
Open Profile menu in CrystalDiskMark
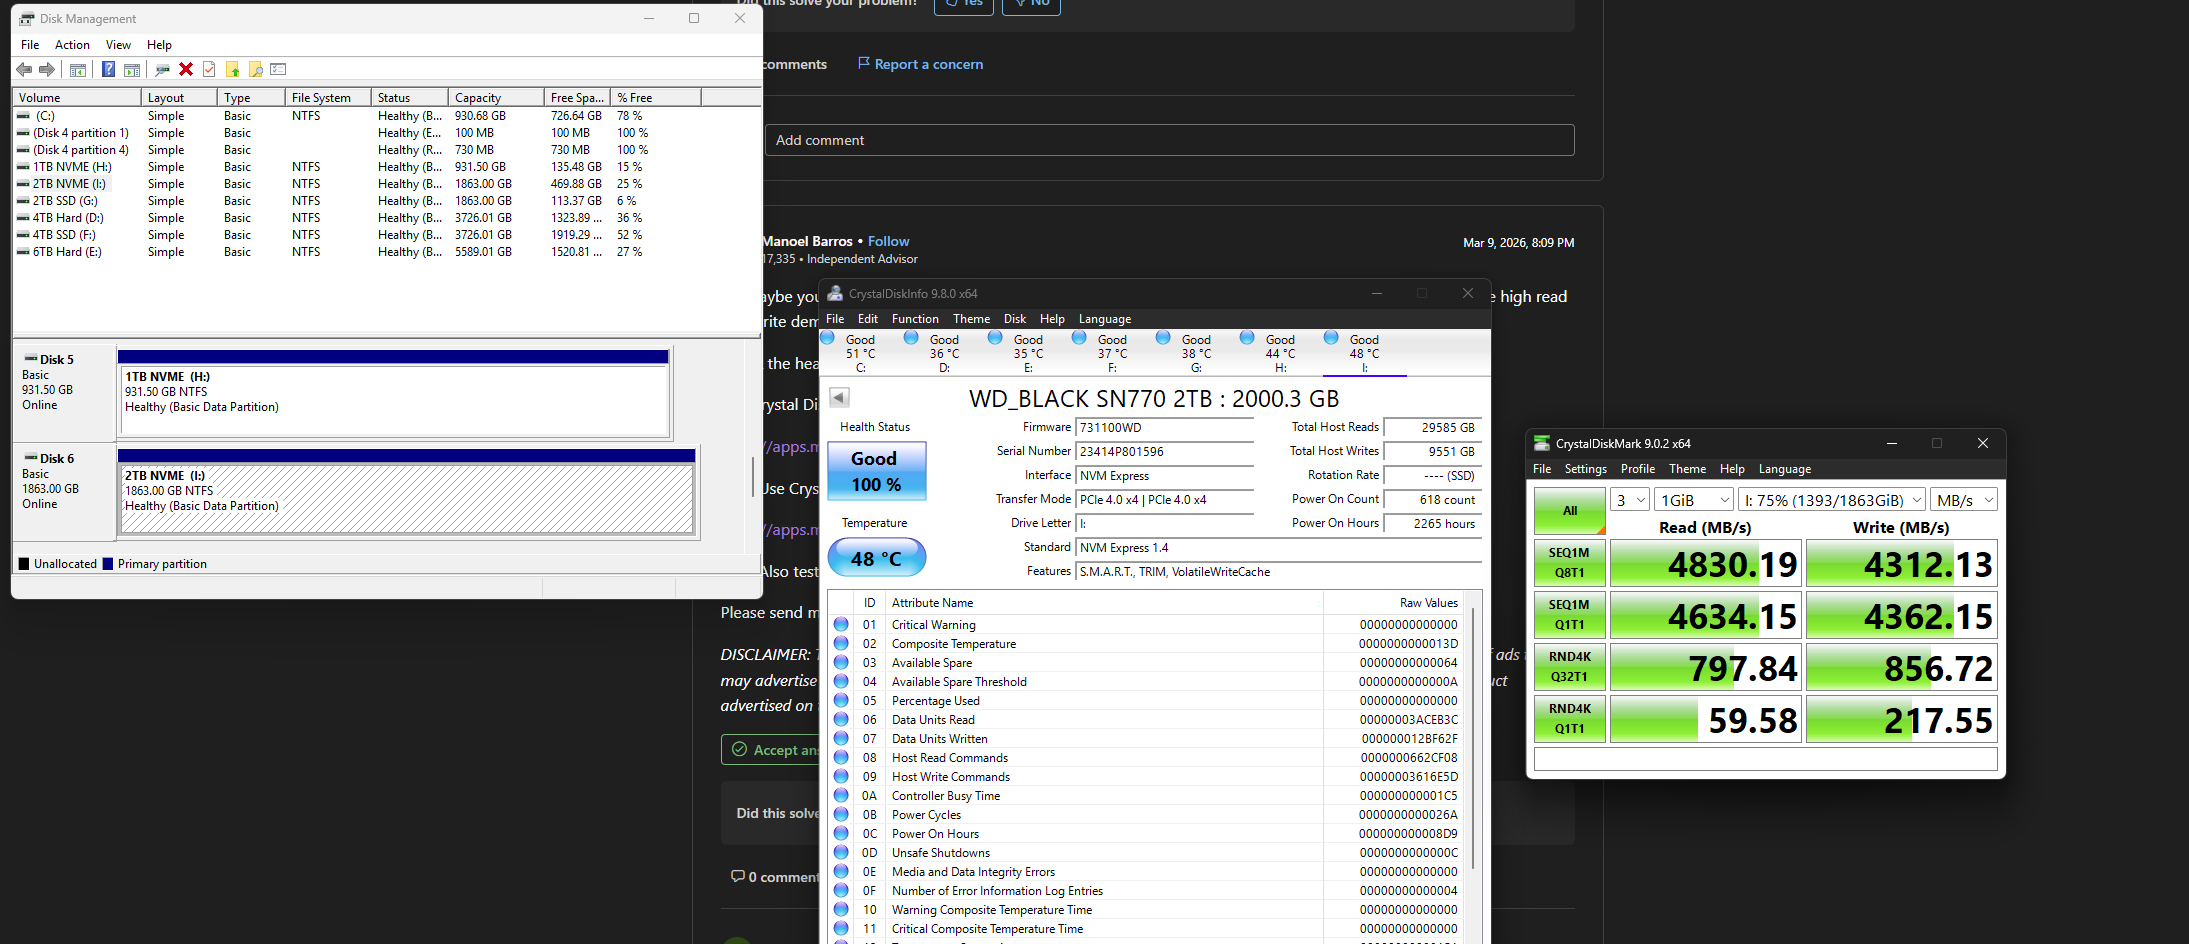point(1638,469)
